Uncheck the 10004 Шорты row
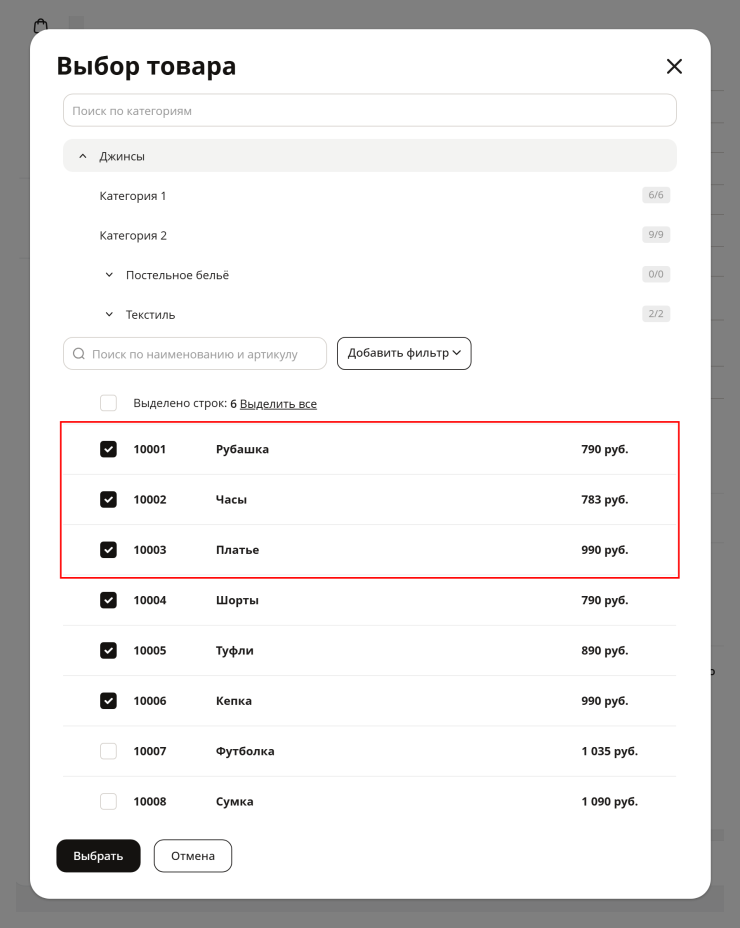The image size is (740, 928). tap(108, 600)
